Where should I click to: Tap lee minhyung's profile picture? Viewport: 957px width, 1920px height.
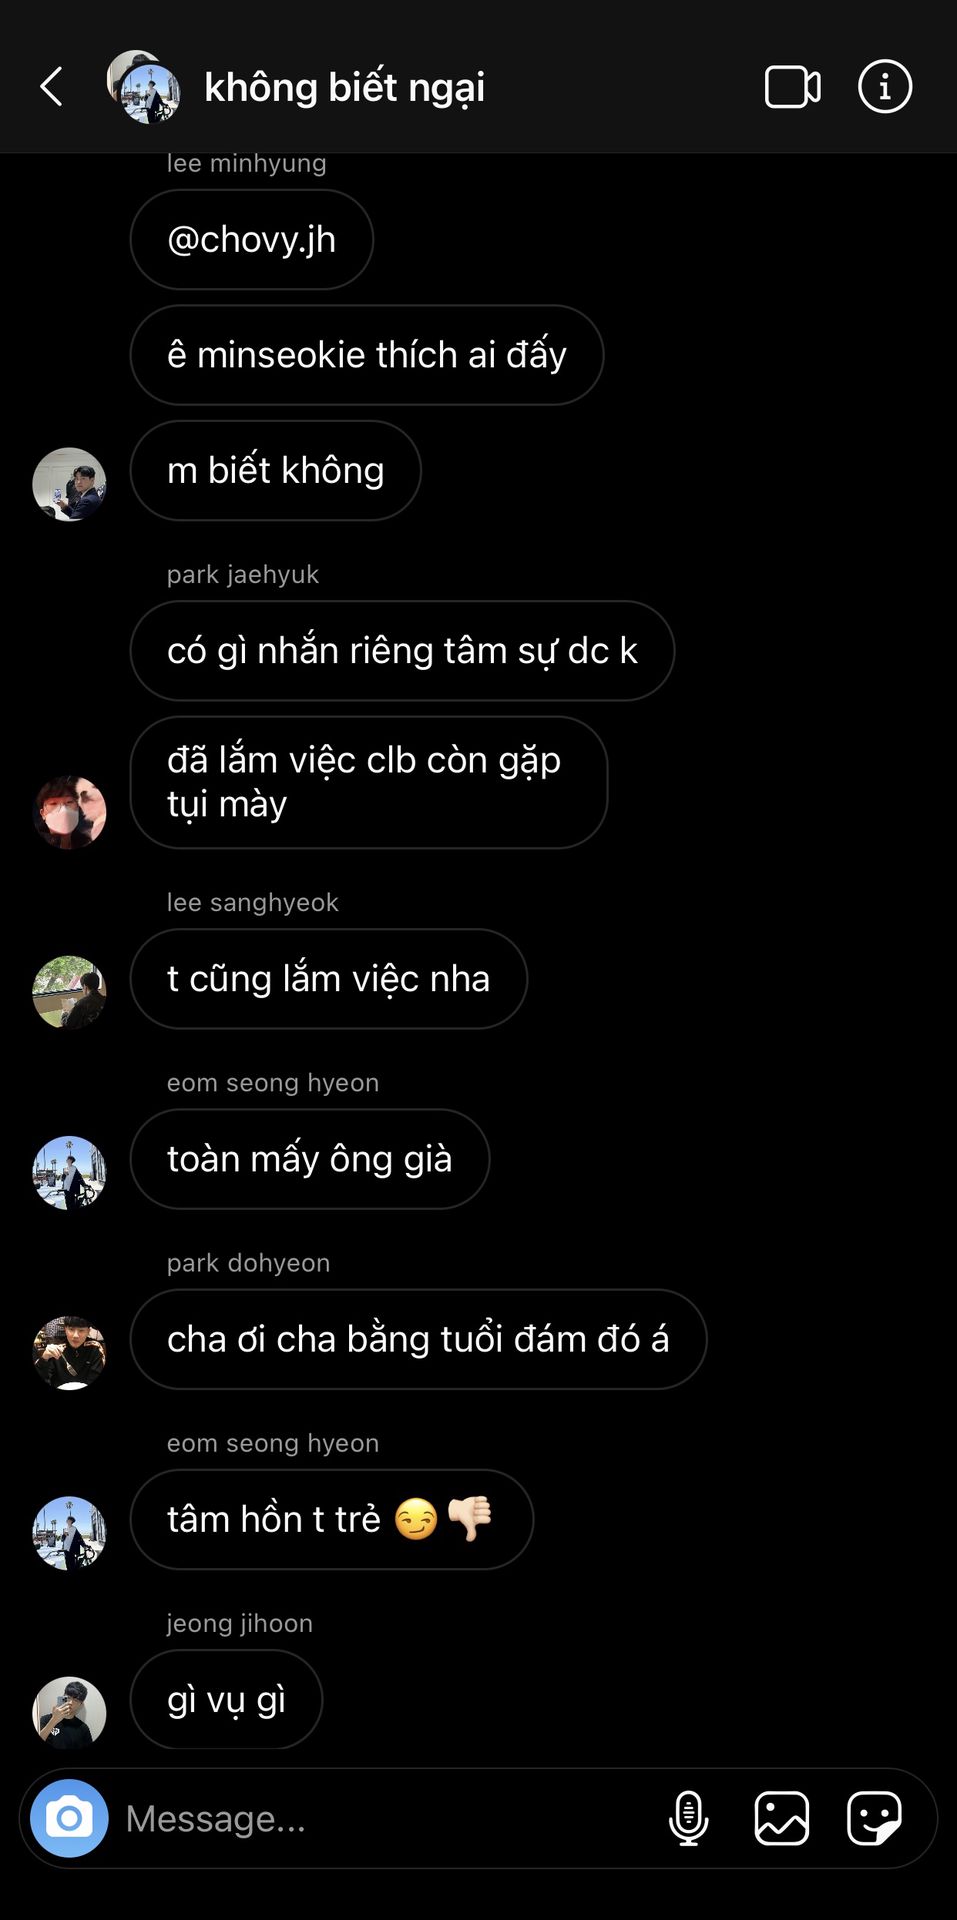coord(69,484)
